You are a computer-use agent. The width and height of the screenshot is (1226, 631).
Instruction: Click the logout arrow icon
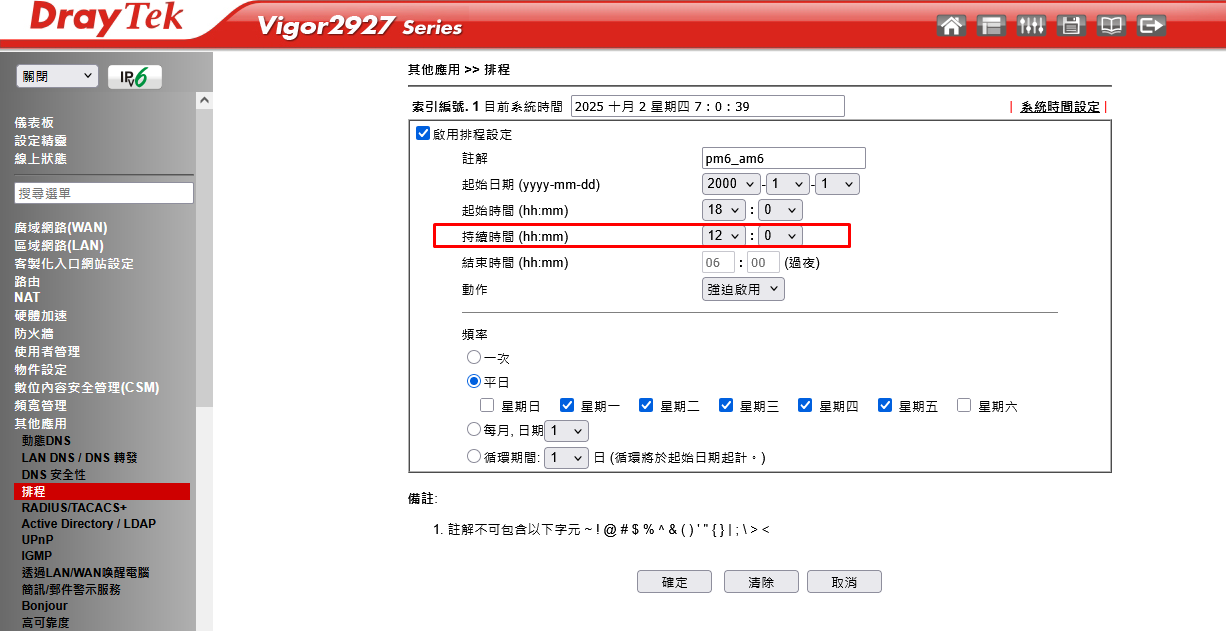1152,26
